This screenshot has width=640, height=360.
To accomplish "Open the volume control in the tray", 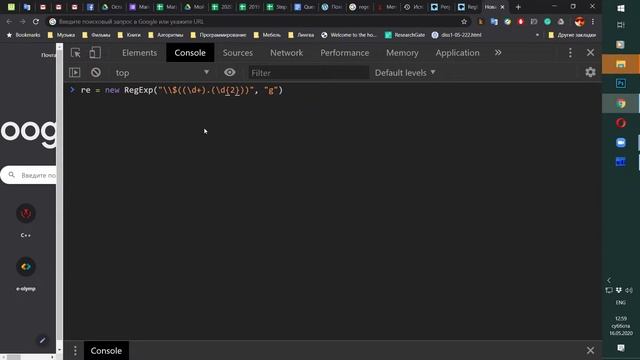I will pos(629,290).
